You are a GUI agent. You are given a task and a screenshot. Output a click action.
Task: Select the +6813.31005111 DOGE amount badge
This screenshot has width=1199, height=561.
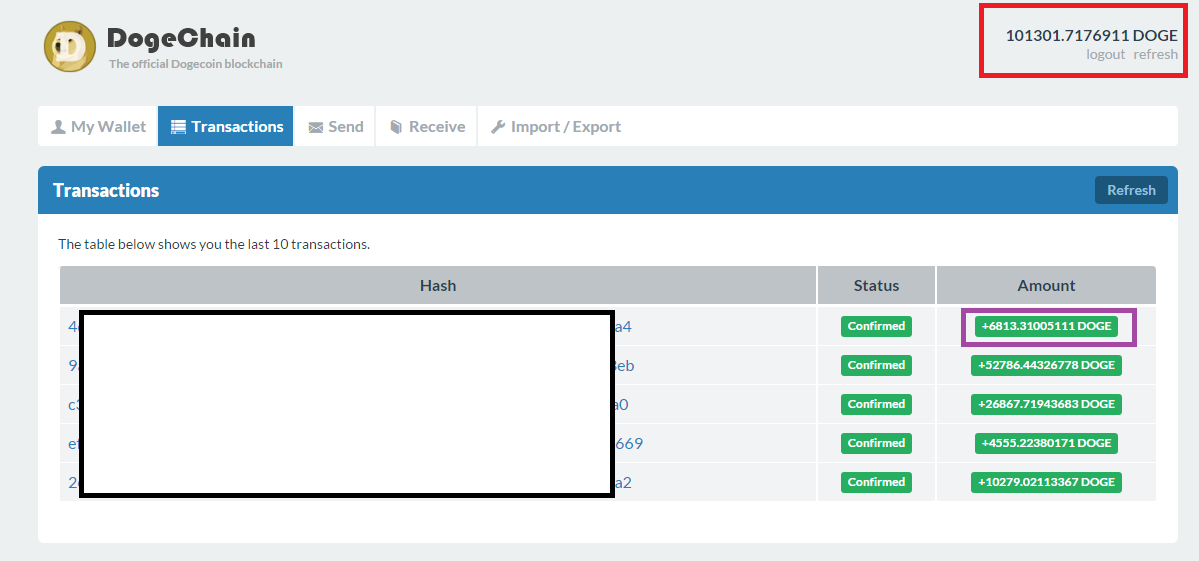coord(1046,326)
